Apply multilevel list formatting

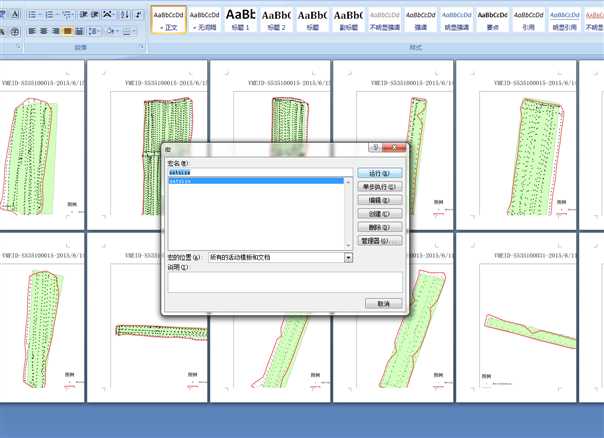68,15
